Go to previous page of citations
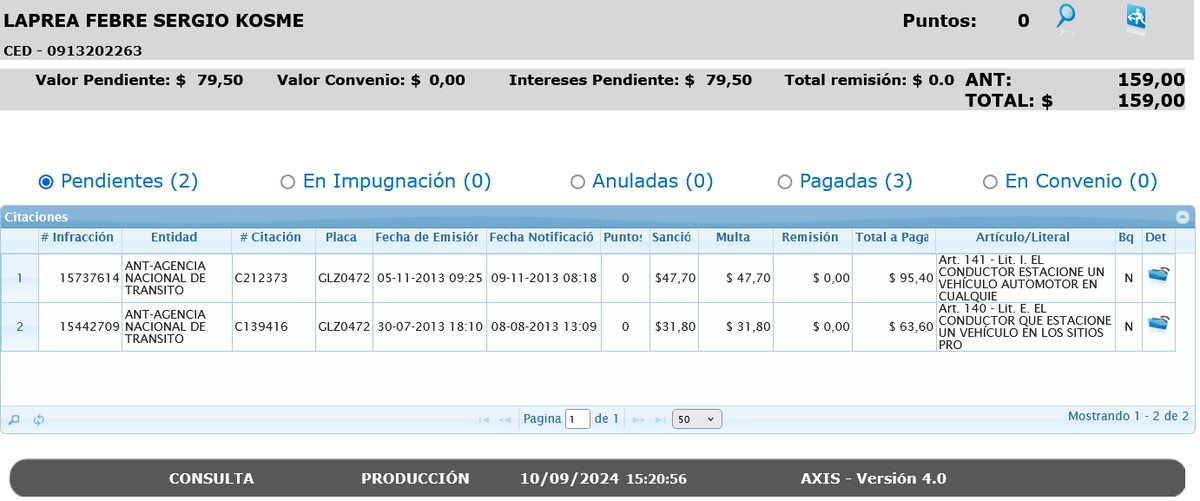 pos(505,419)
